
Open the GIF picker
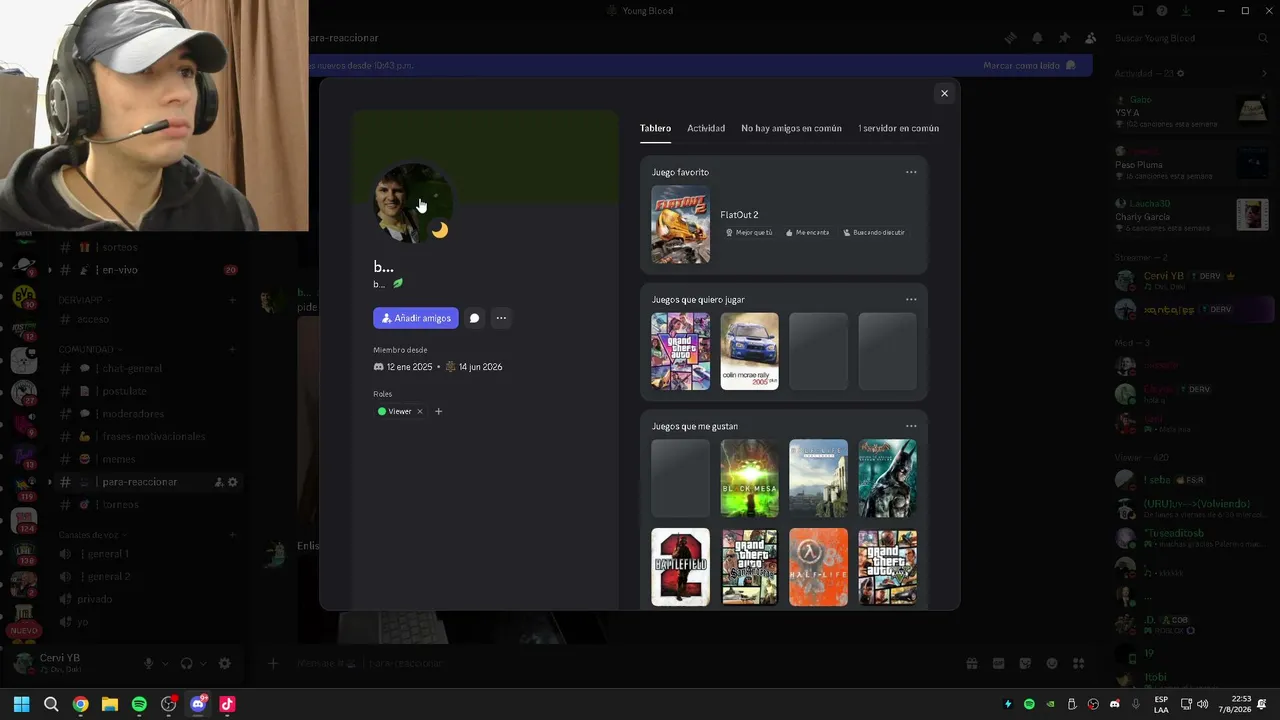998,663
